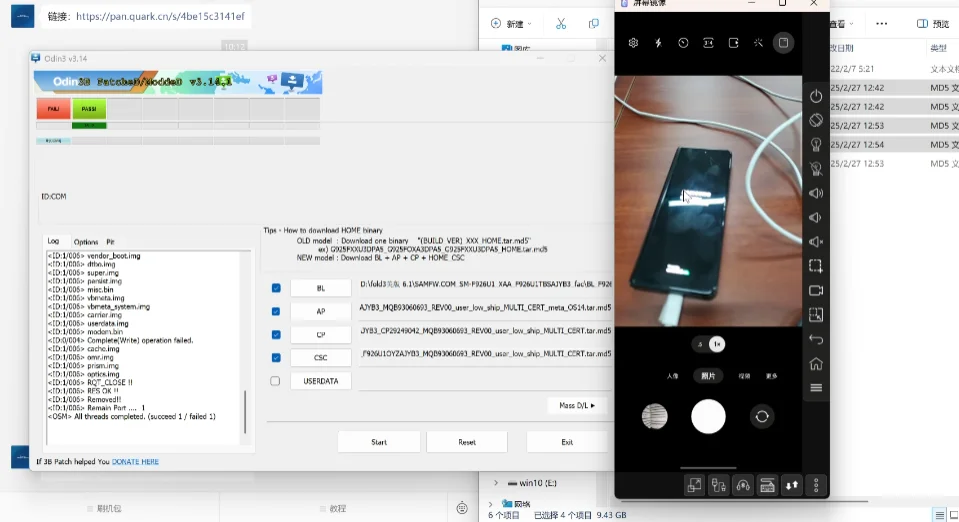Select the 照片 photo camera mode
This screenshot has width=959, height=522.
pyautogui.click(x=708, y=376)
